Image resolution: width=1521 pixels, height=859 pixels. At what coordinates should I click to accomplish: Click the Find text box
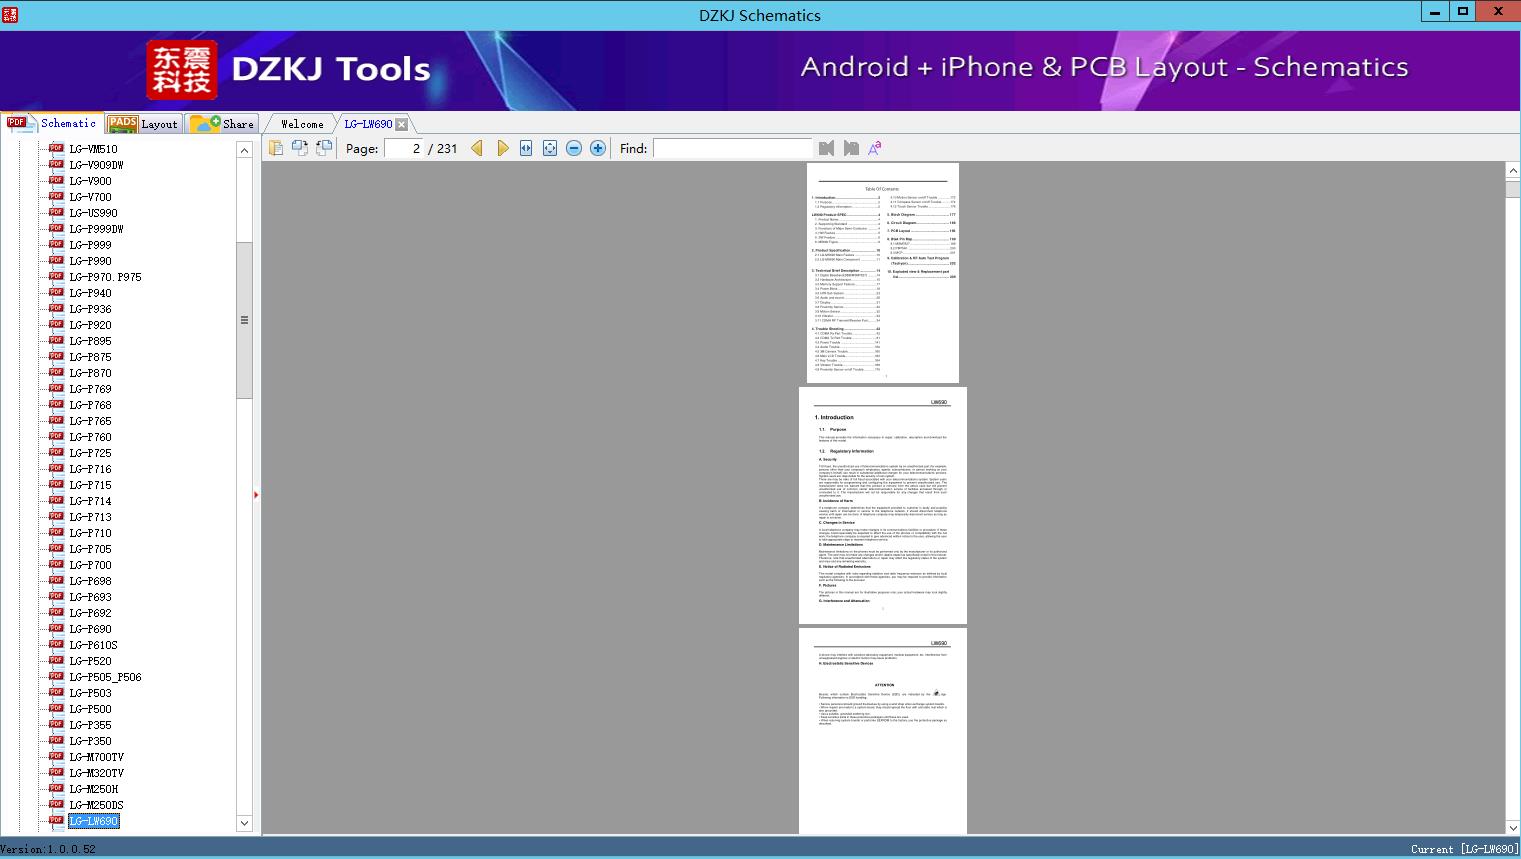tap(732, 148)
